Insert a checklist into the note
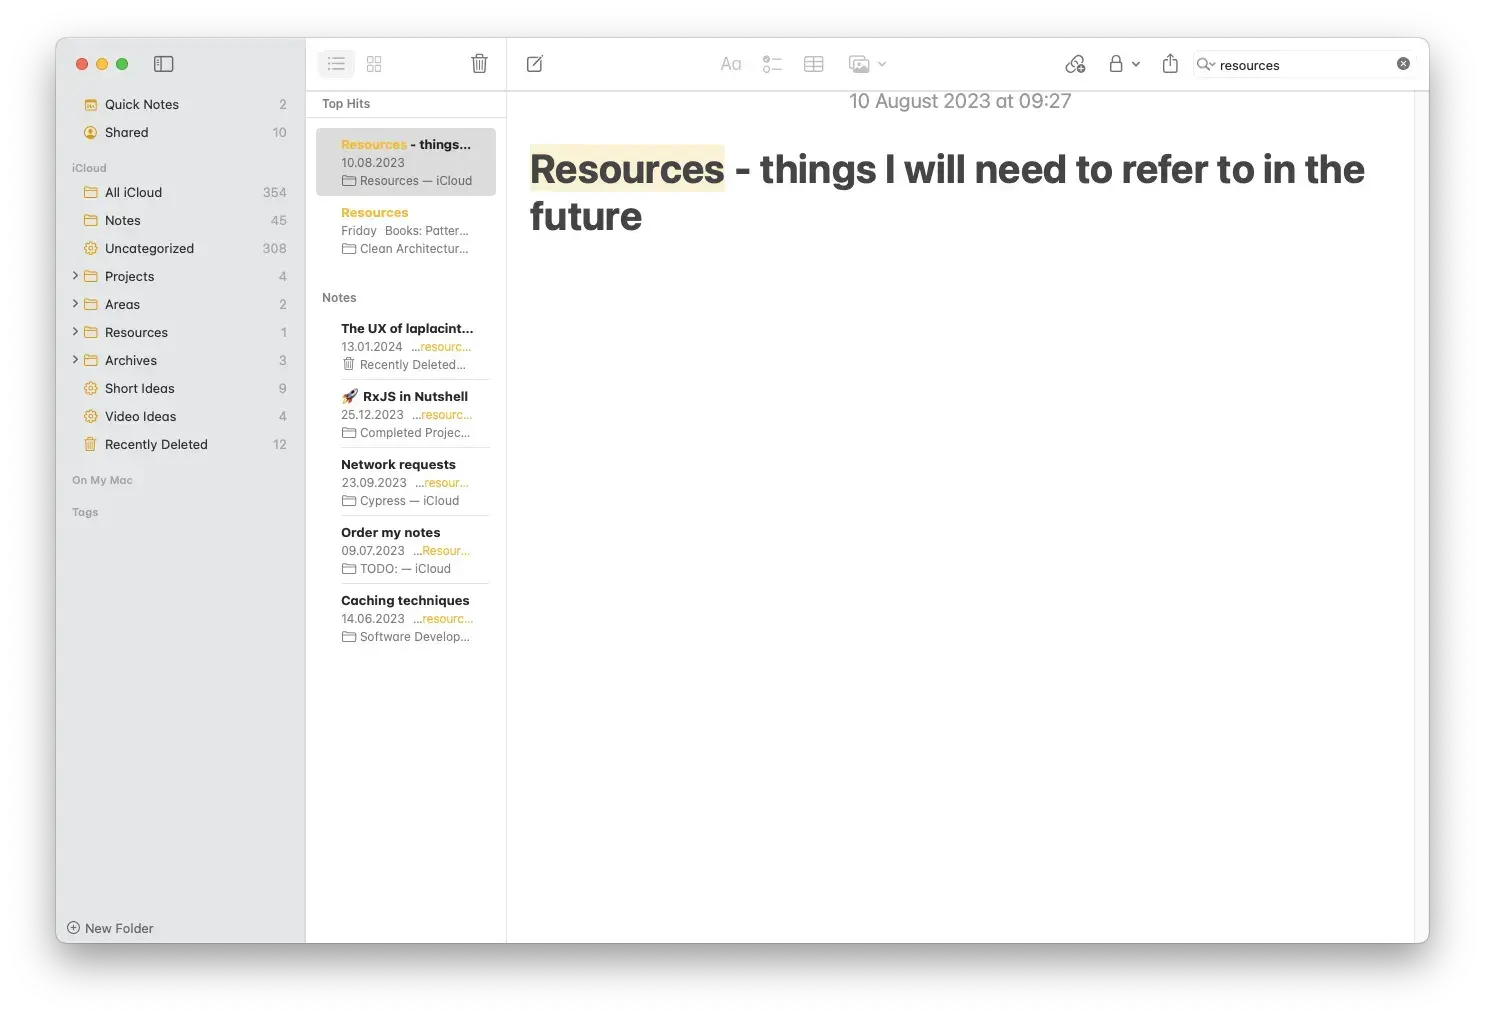Image resolution: width=1485 pixels, height=1017 pixels. (x=772, y=63)
